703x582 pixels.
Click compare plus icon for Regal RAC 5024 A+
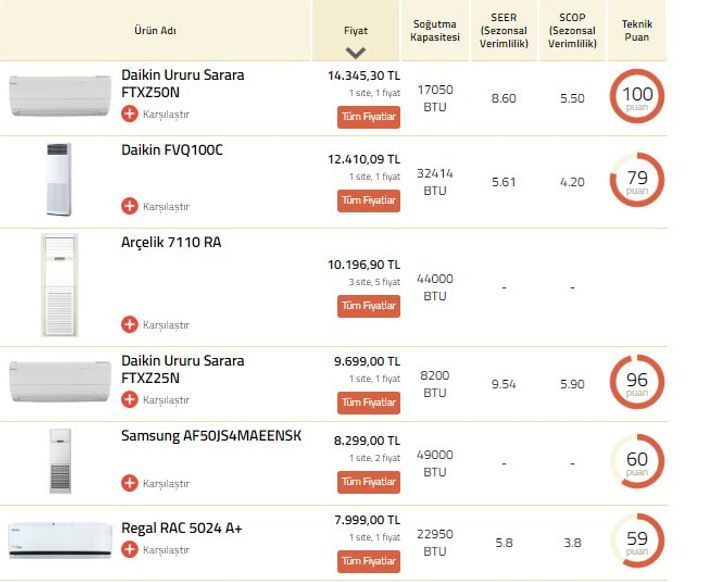tap(129, 549)
